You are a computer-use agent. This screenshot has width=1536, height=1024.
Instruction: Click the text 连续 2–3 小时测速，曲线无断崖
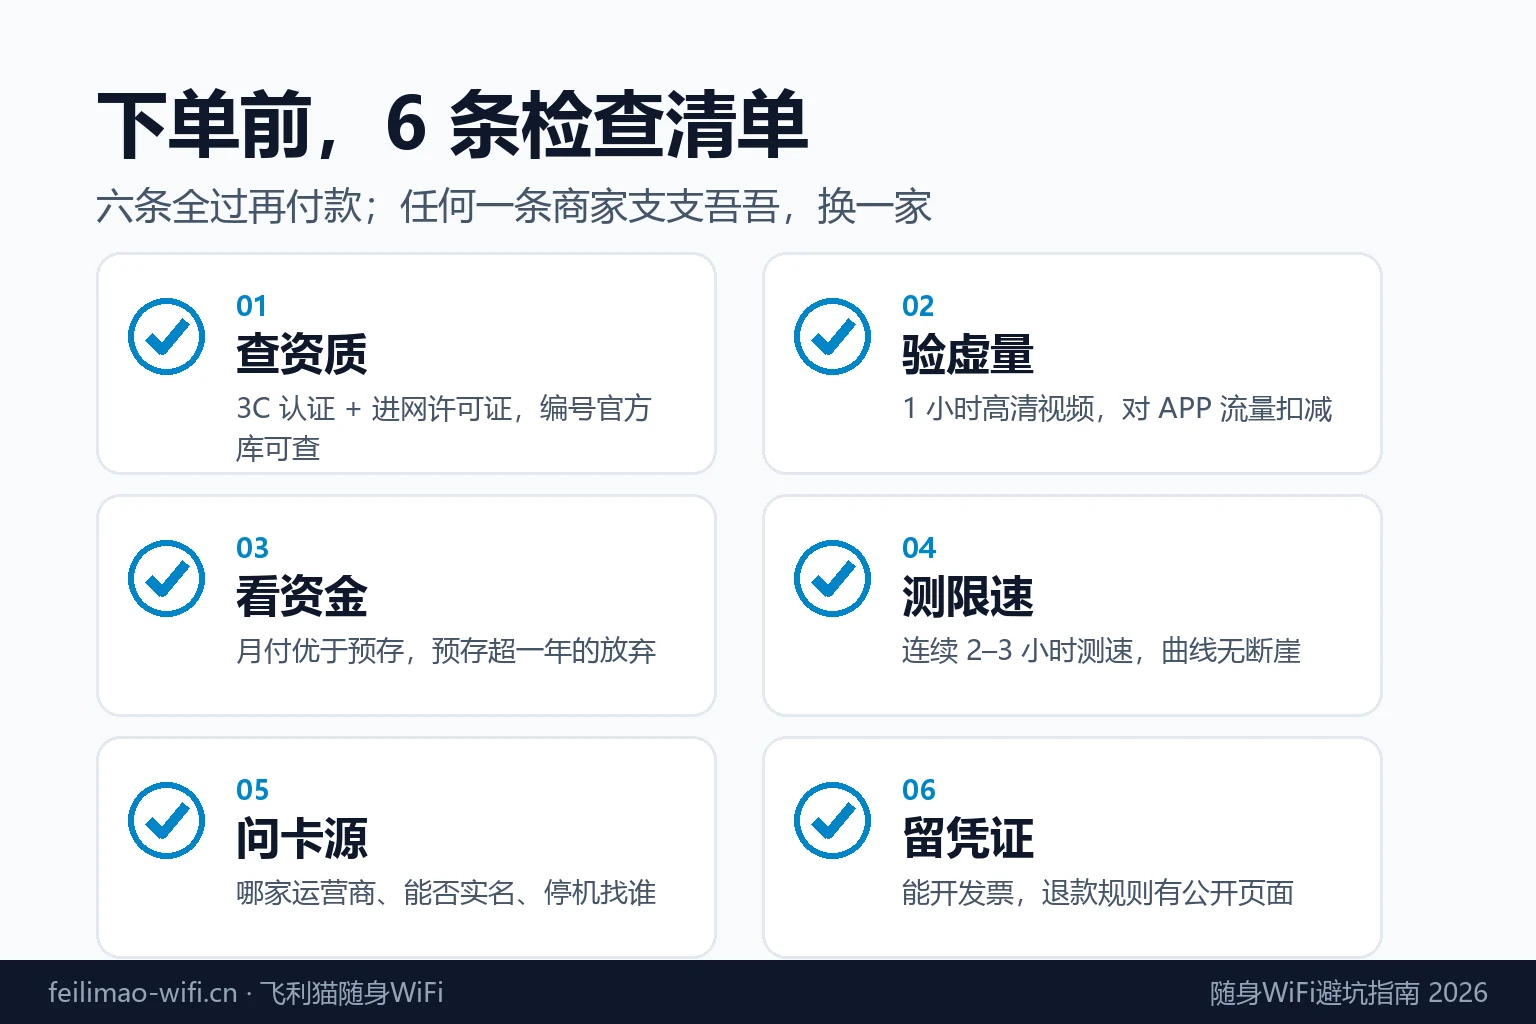pos(1101,651)
